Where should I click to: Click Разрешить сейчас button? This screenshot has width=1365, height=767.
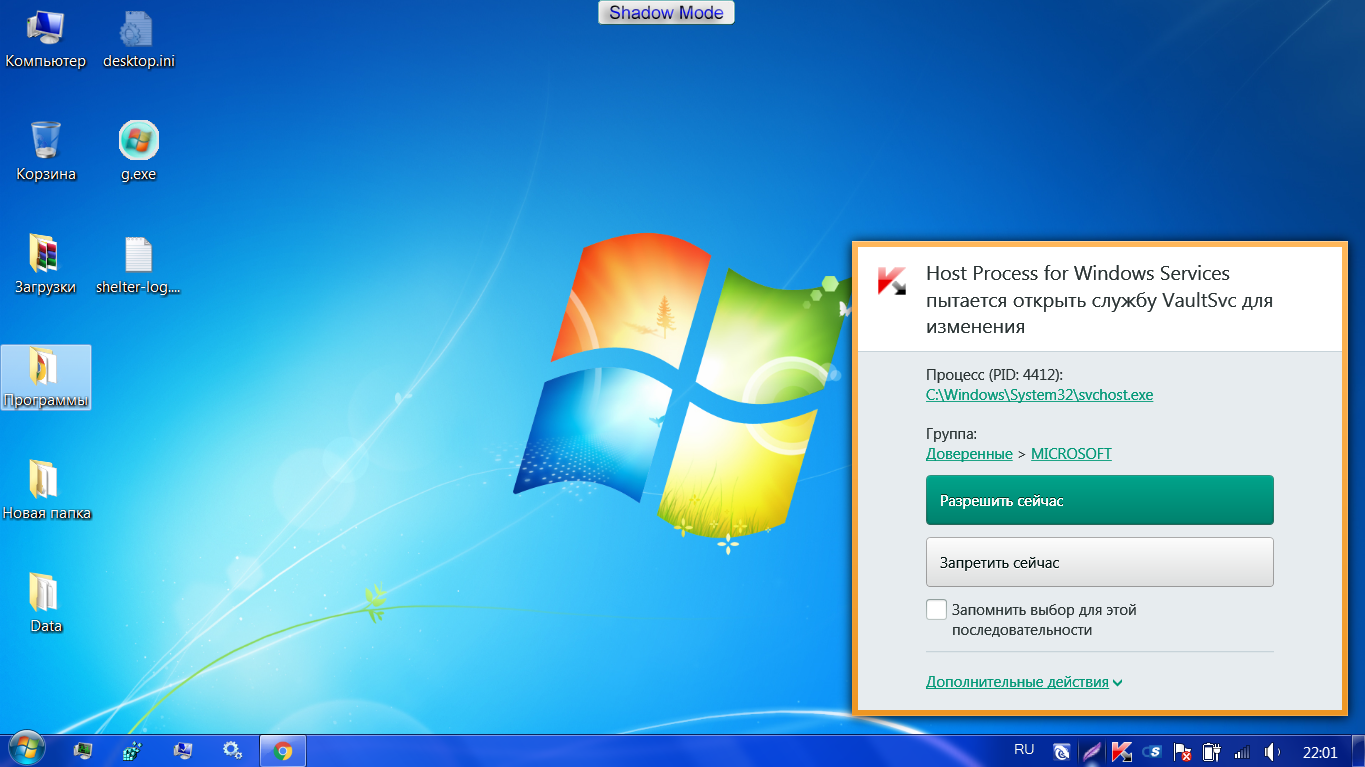point(1100,500)
